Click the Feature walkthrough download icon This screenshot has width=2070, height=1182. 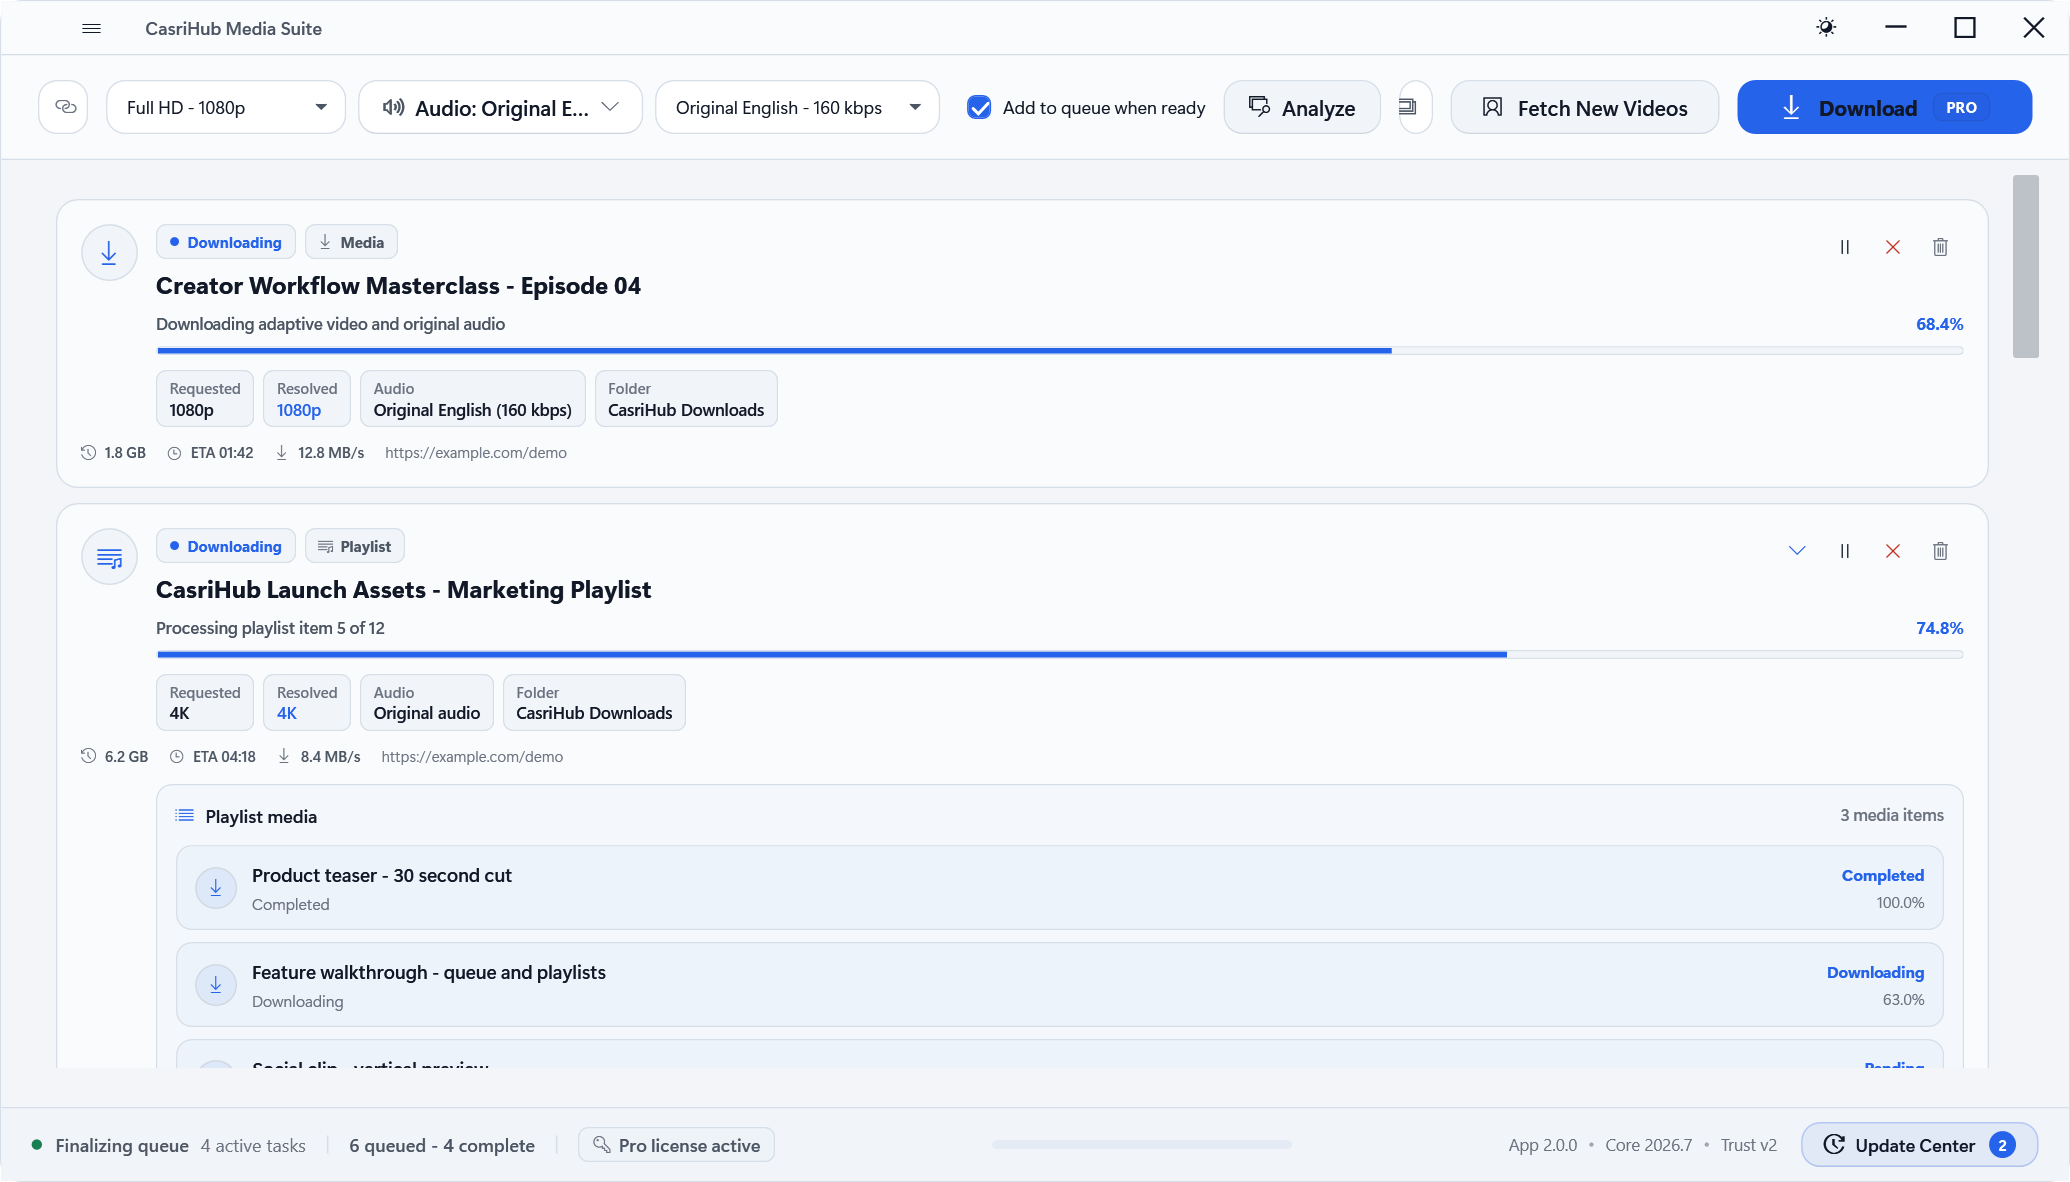point(216,985)
